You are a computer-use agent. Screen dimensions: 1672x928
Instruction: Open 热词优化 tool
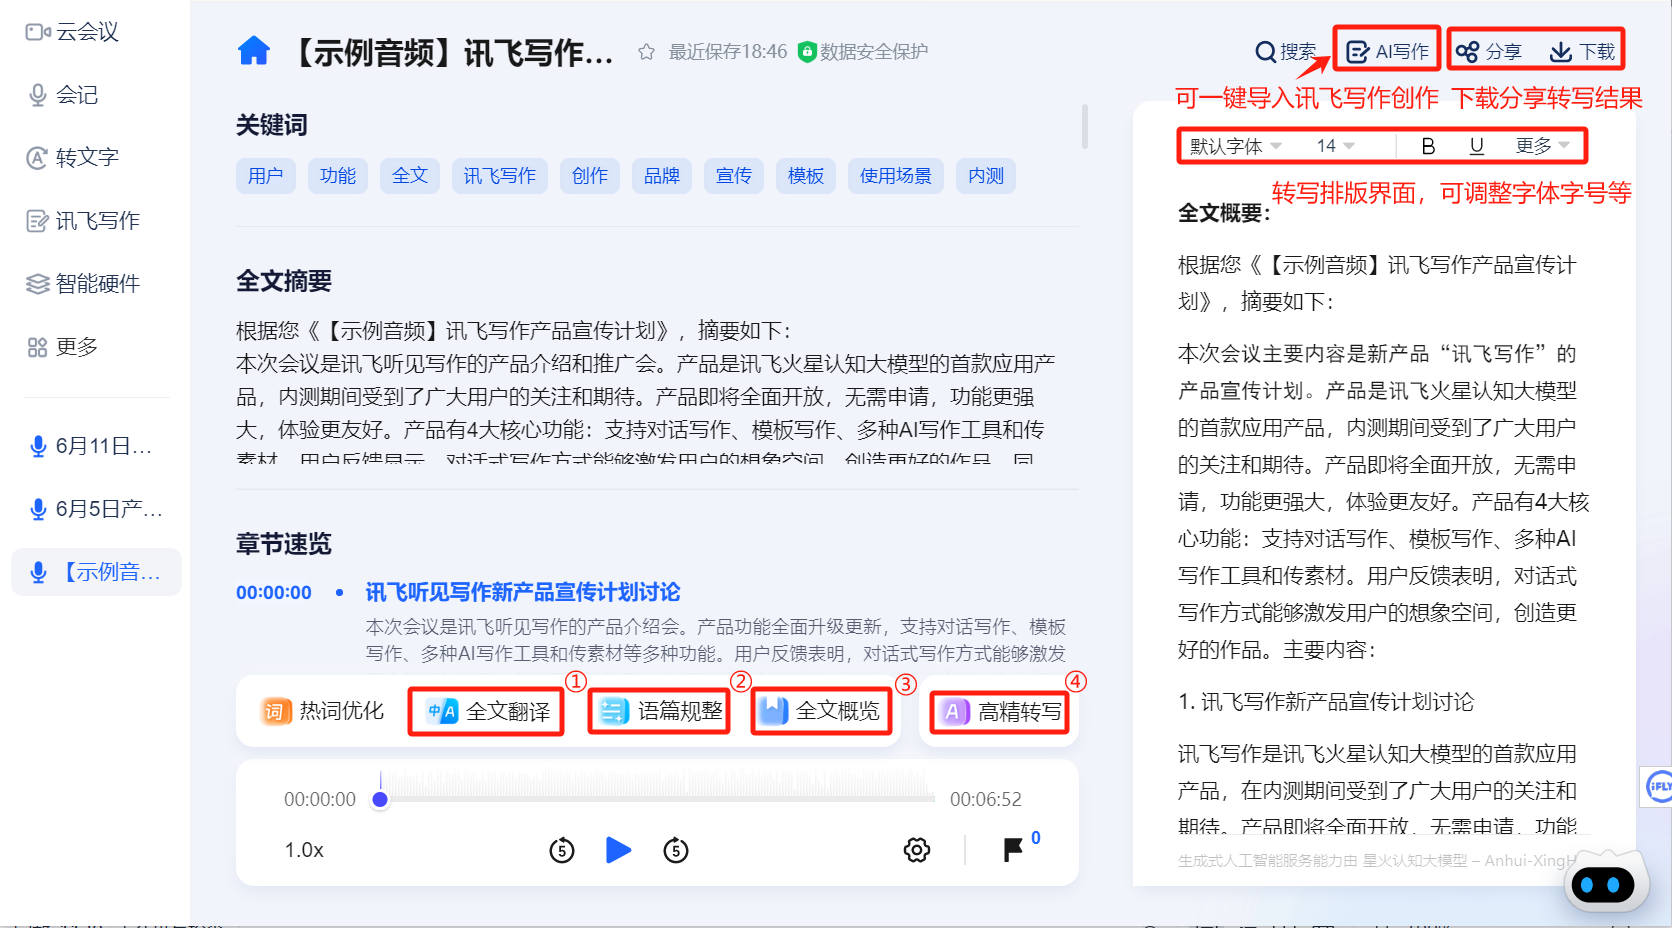[x=323, y=711]
